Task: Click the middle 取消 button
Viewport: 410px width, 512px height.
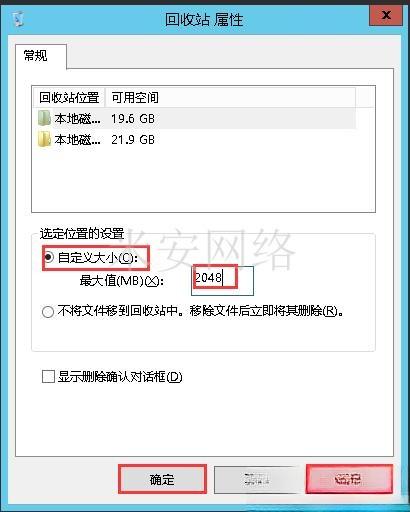Action: click(x=256, y=479)
